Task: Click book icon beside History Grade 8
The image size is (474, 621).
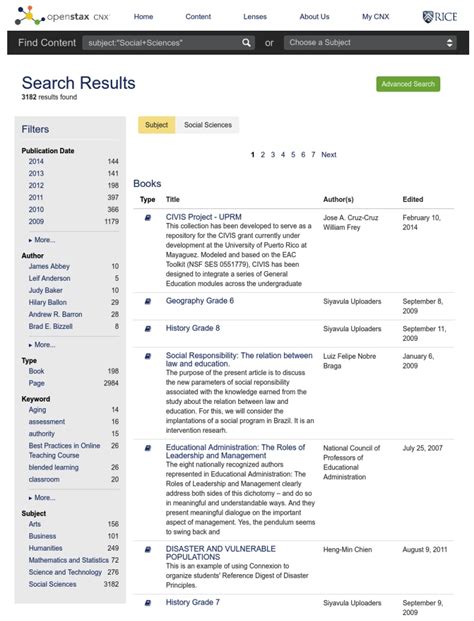Action: coord(148,329)
